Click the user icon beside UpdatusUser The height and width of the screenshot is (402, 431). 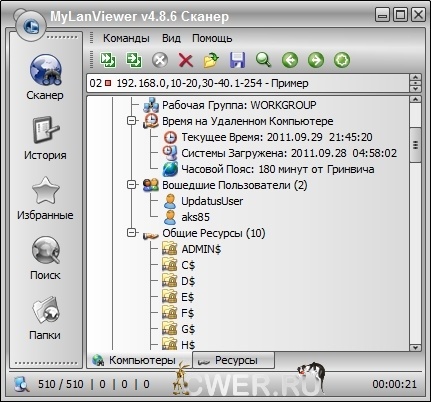(170, 201)
